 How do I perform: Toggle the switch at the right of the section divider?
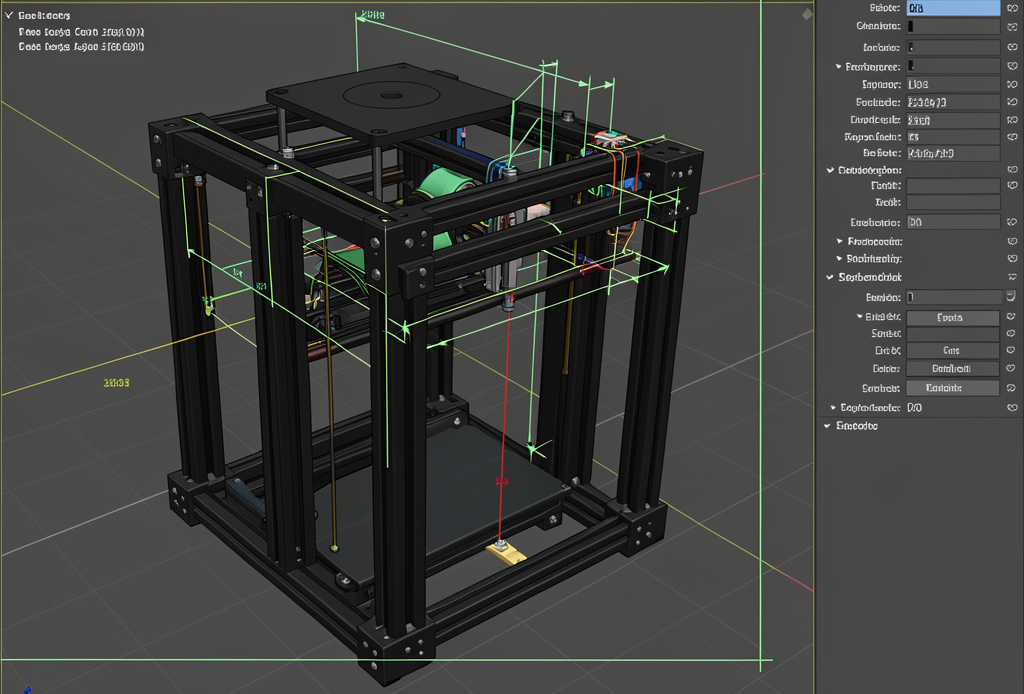pyautogui.click(x=1015, y=277)
